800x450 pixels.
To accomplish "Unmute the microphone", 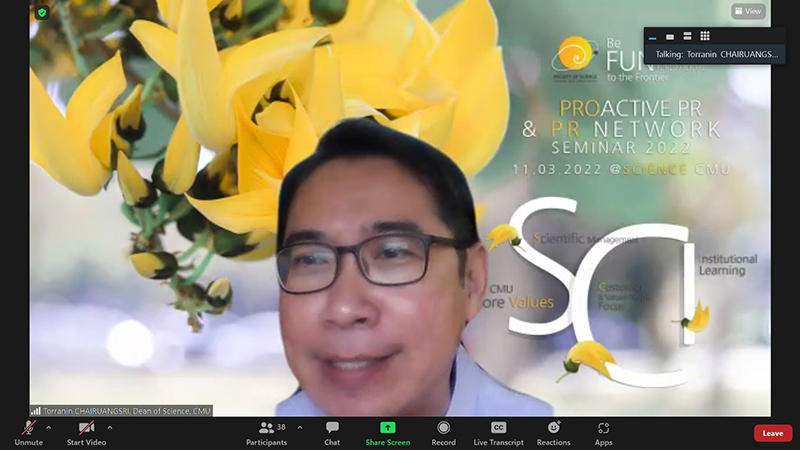I will (x=29, y=433).
